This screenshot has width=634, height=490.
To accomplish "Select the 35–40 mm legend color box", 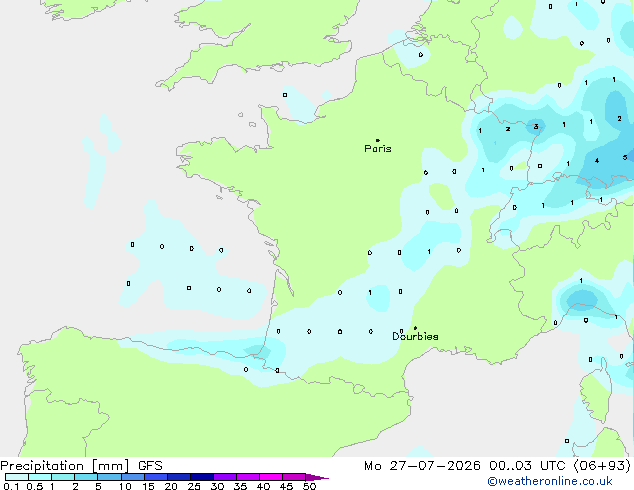I will (247, 477).
